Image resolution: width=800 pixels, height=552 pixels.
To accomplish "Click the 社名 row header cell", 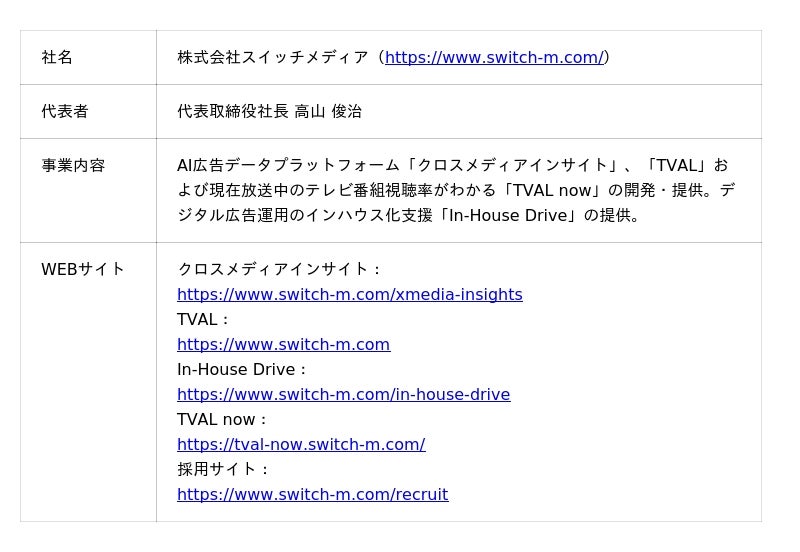I will pyautogui.click(x=58, y=58).
